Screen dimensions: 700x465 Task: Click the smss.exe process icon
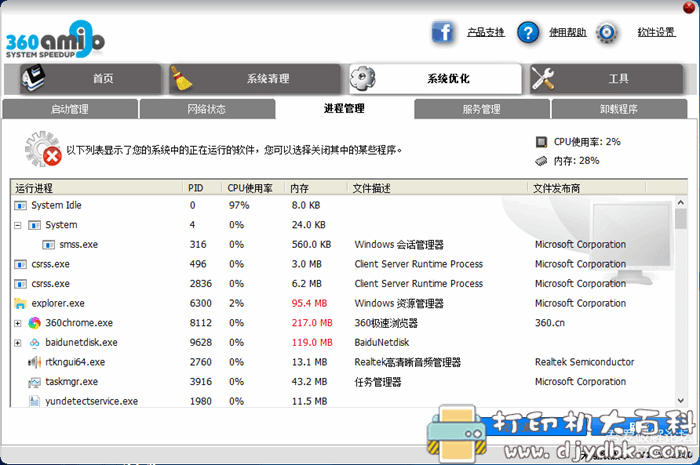(48, 245)
